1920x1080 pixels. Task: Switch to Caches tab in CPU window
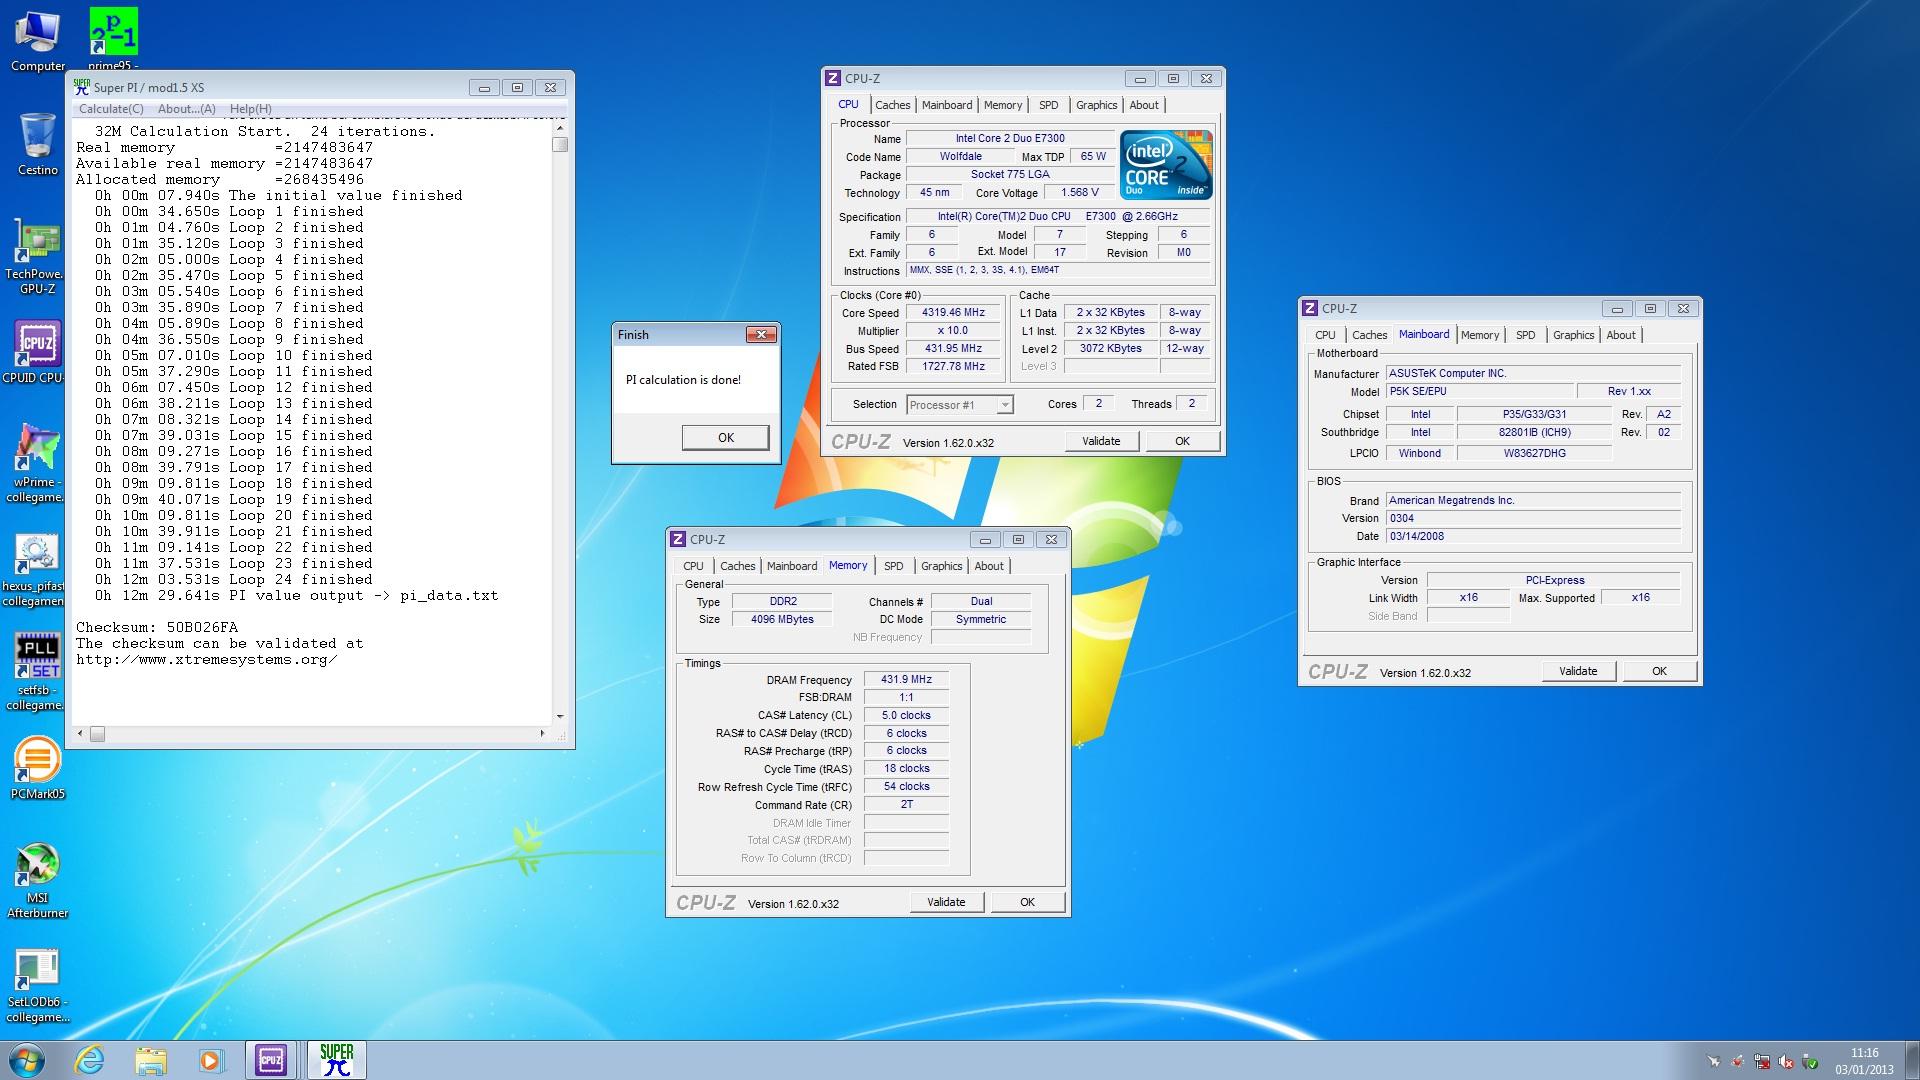[x=893, y=105]
